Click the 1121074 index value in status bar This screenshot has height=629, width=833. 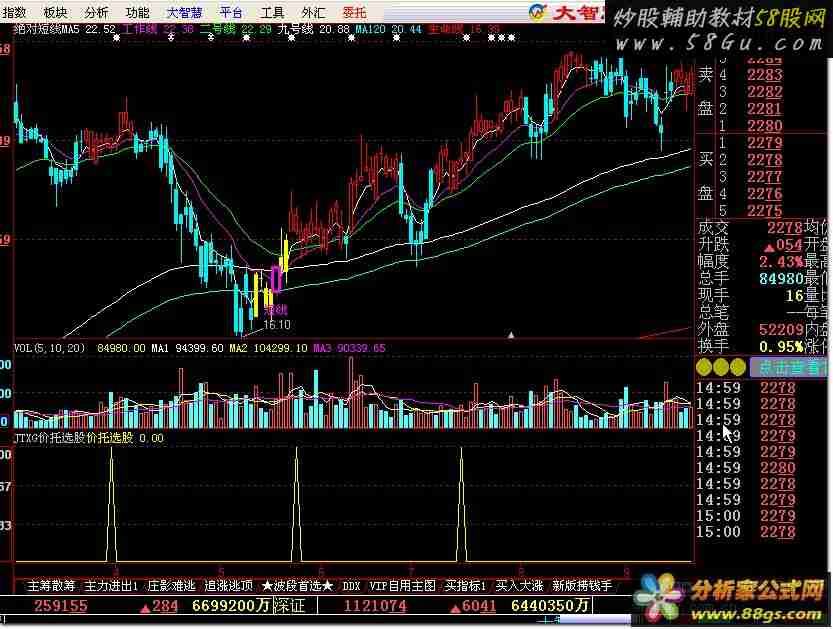[375, 606]
